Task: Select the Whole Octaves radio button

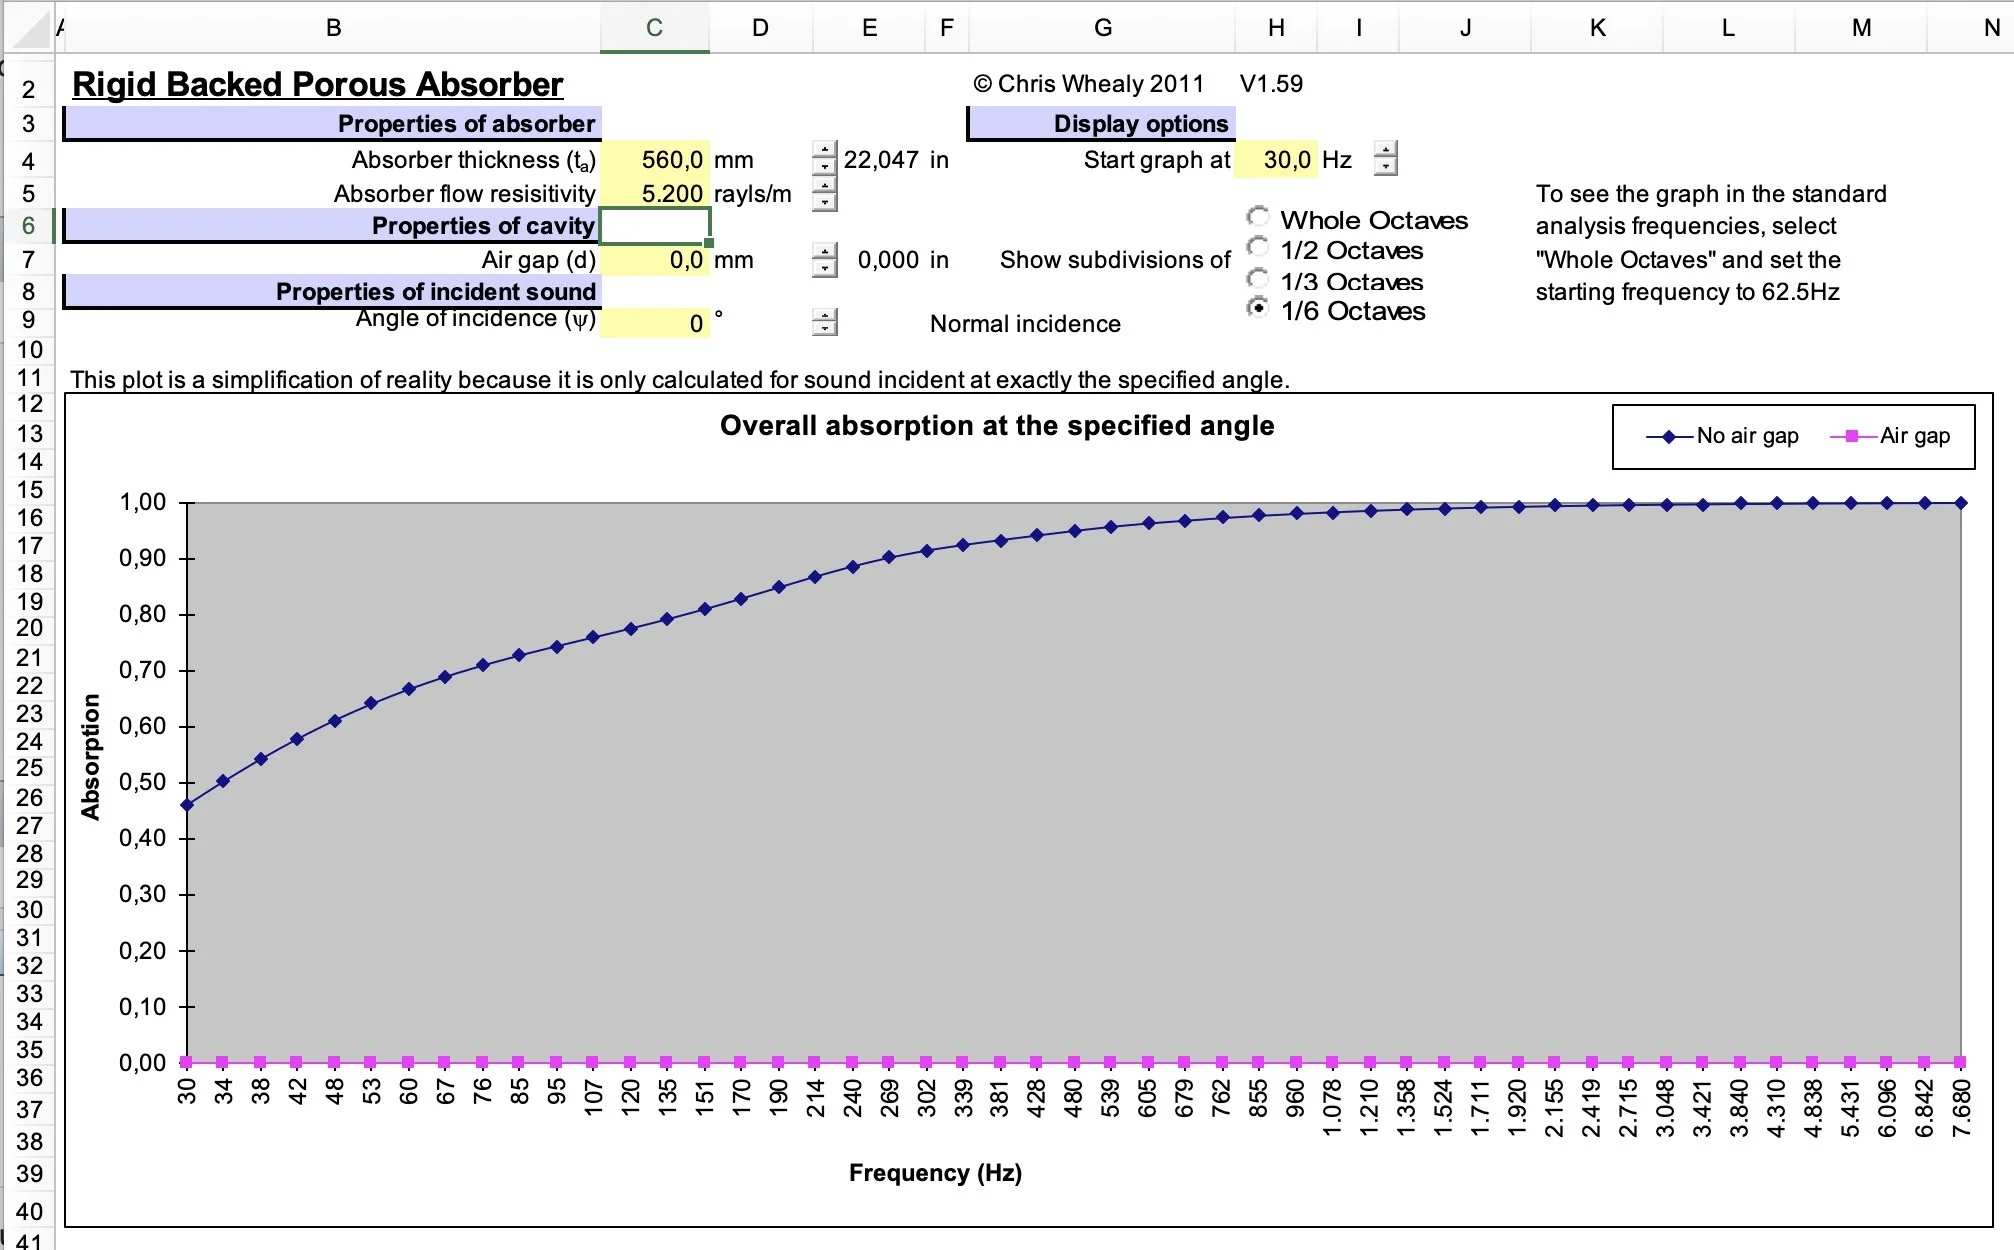Action: [1258, 217]
